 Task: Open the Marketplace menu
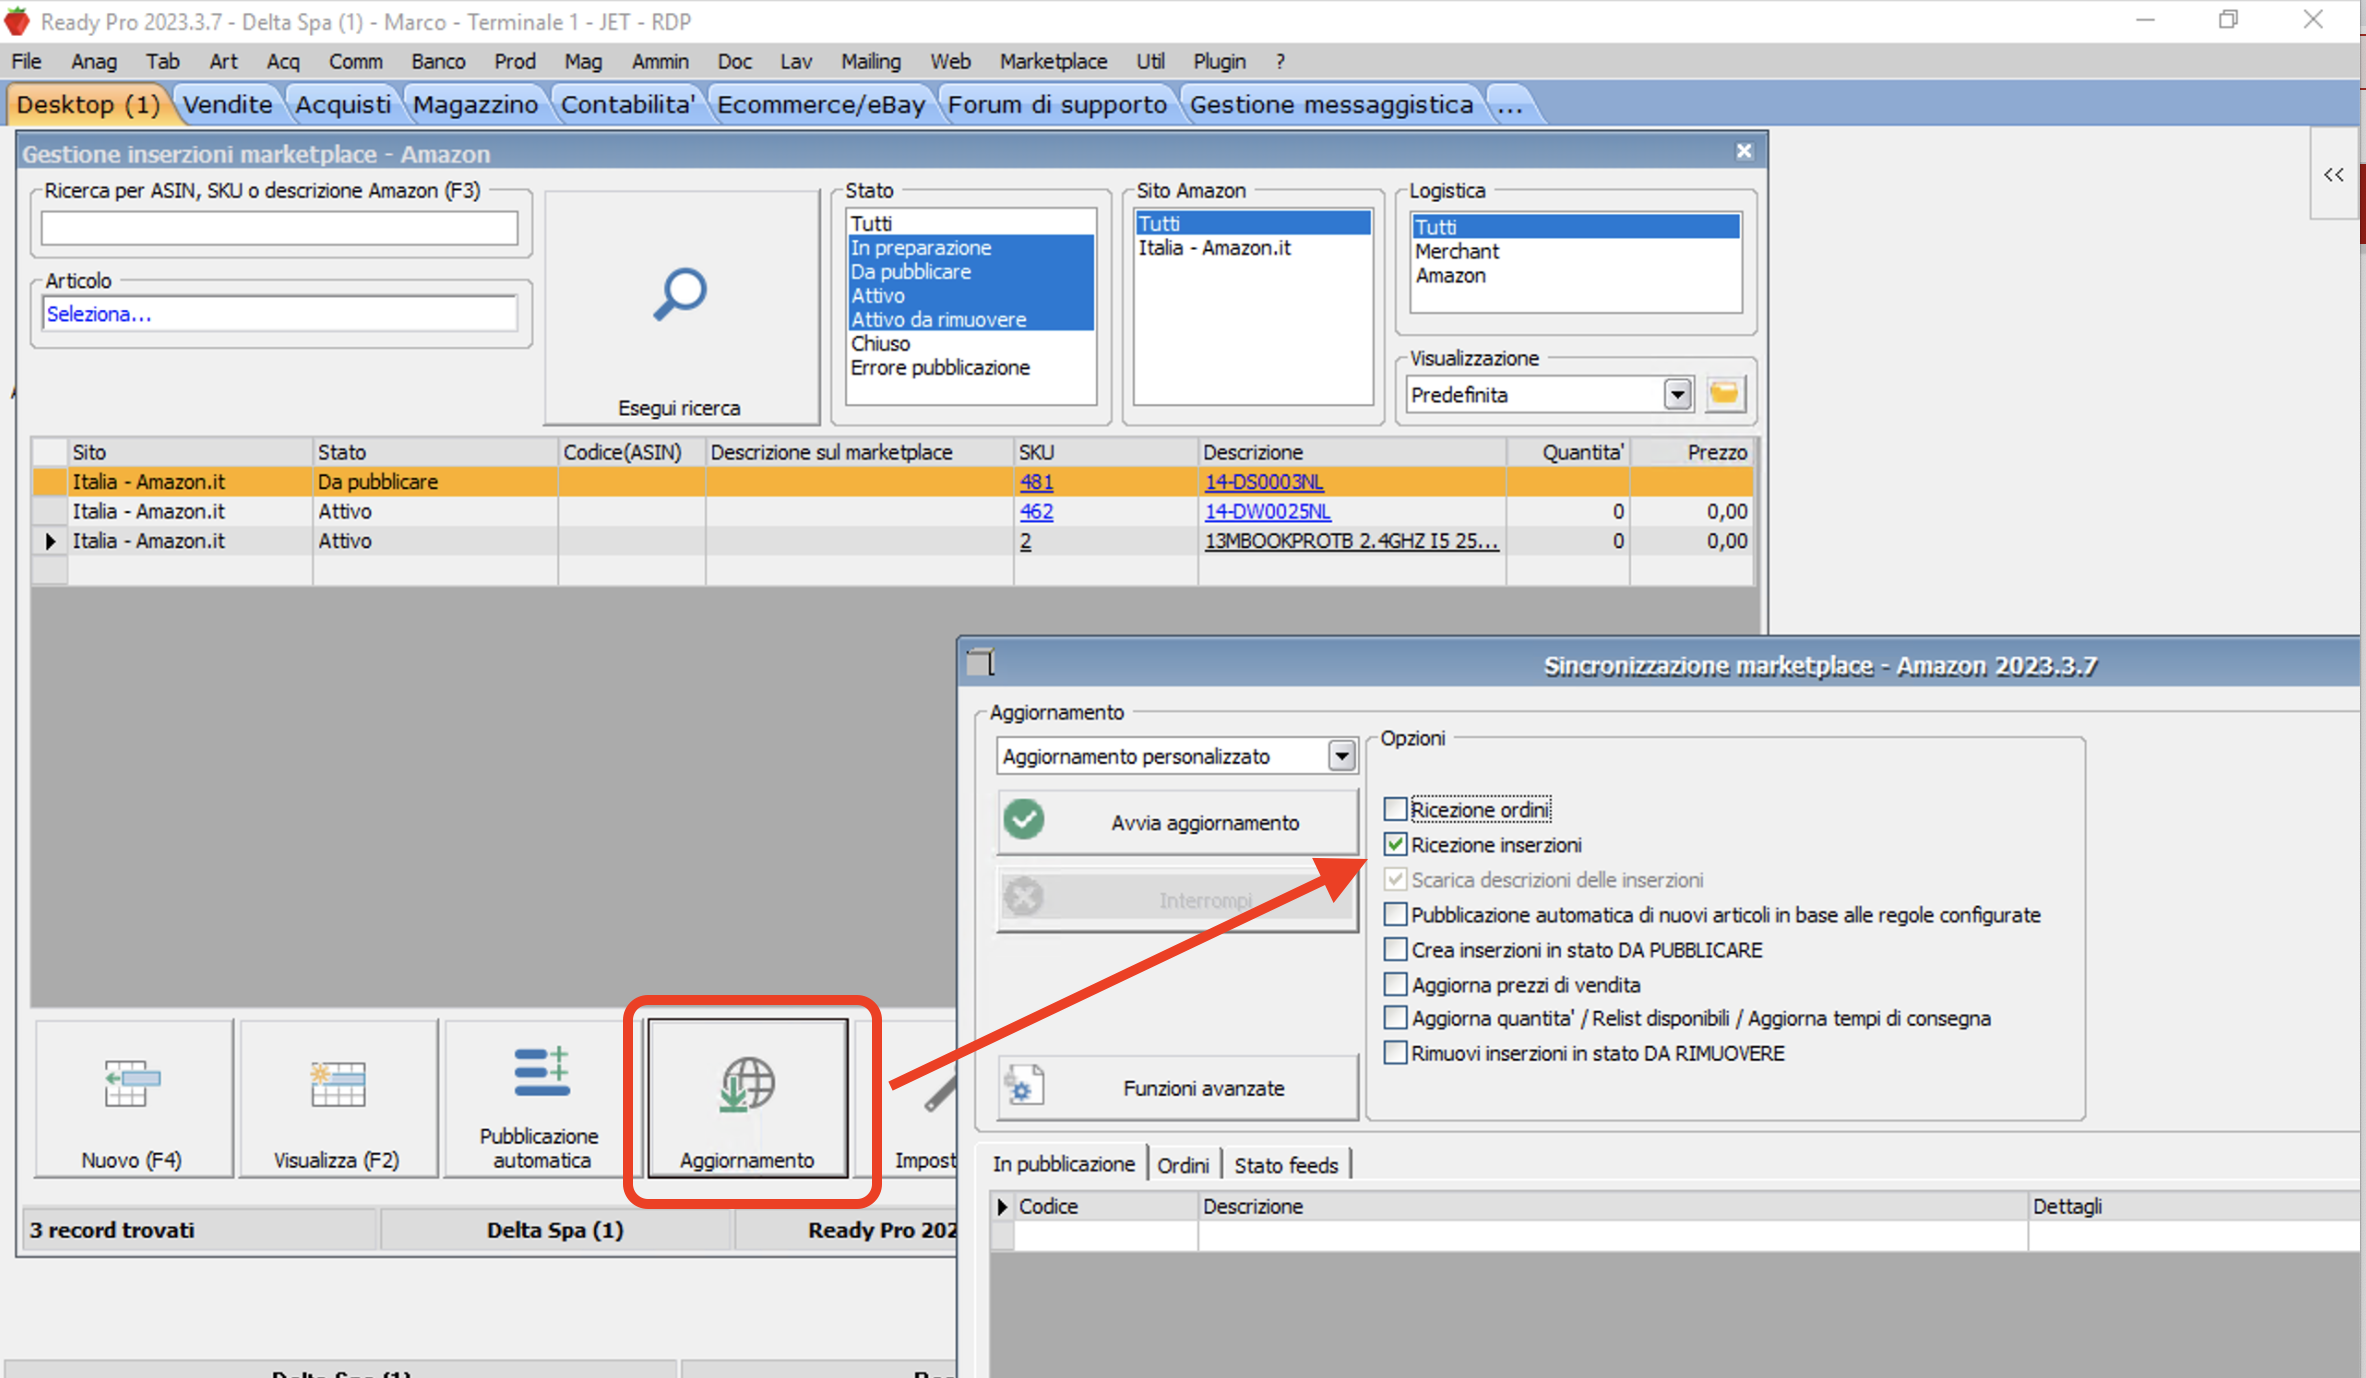[x=1053, y=61]
